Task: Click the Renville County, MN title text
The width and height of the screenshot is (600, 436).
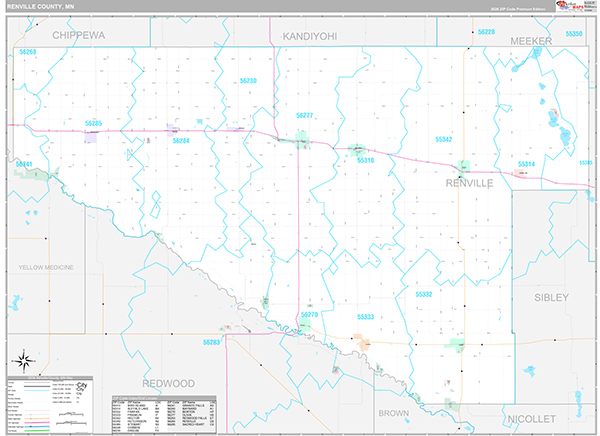Action: pyautogui.click(x=40, y=7)
